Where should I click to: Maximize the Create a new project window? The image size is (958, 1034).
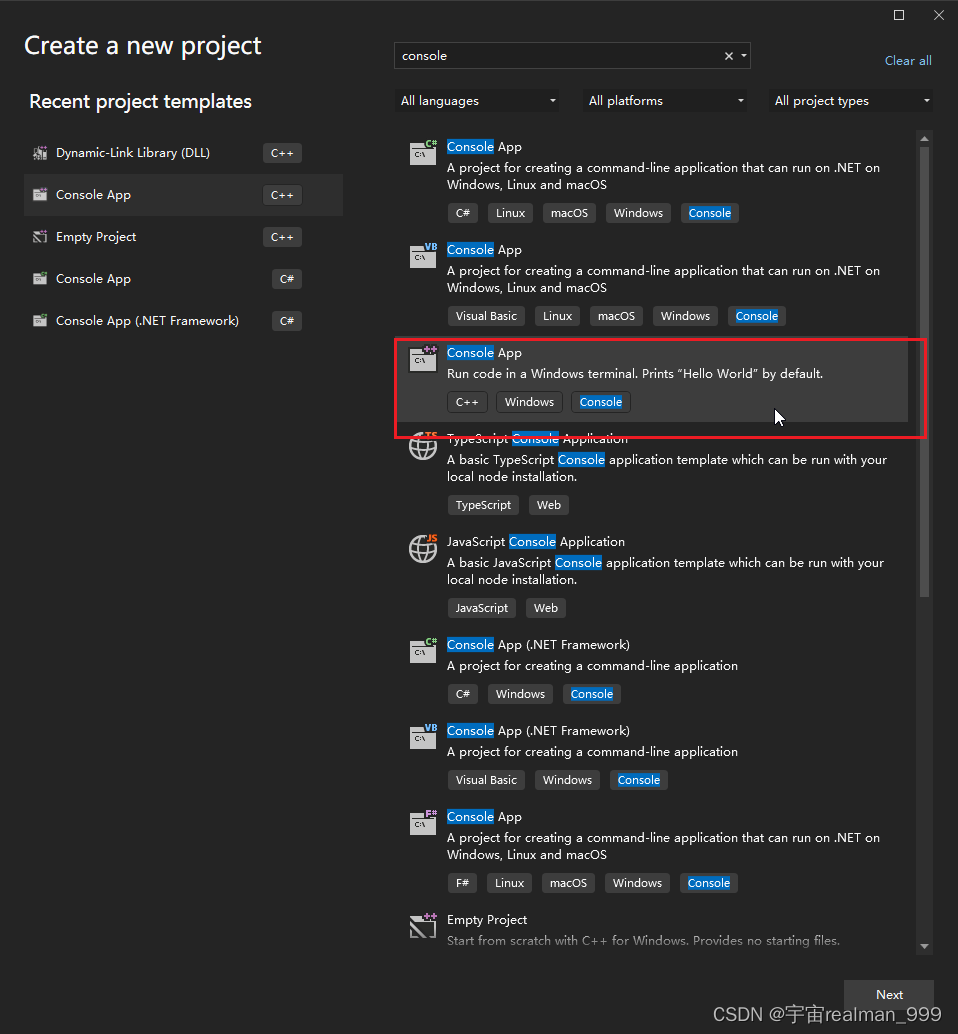(899, 15)
